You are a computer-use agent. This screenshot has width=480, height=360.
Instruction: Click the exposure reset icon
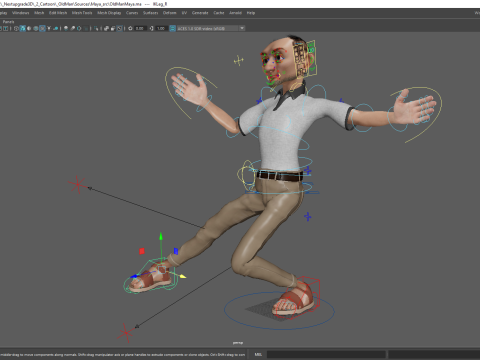[130, 28]
